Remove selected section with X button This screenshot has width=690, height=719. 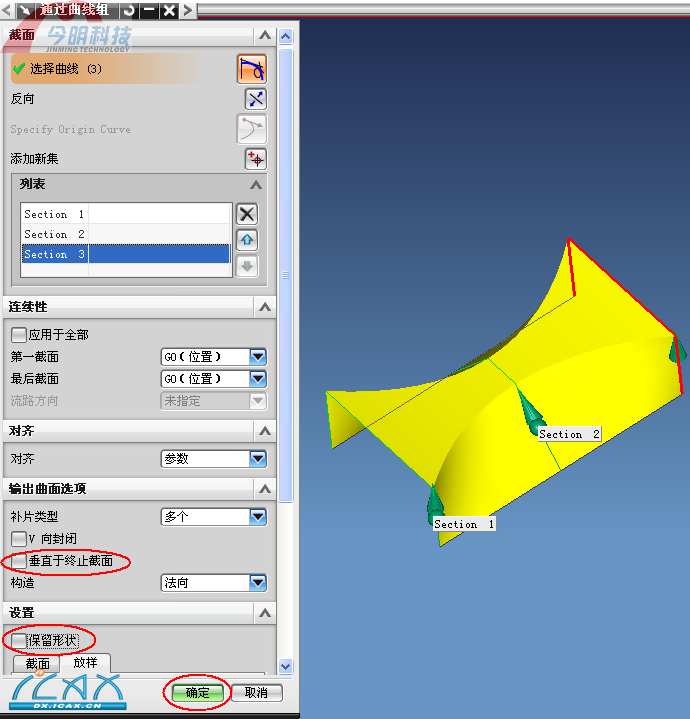[247, 214]
